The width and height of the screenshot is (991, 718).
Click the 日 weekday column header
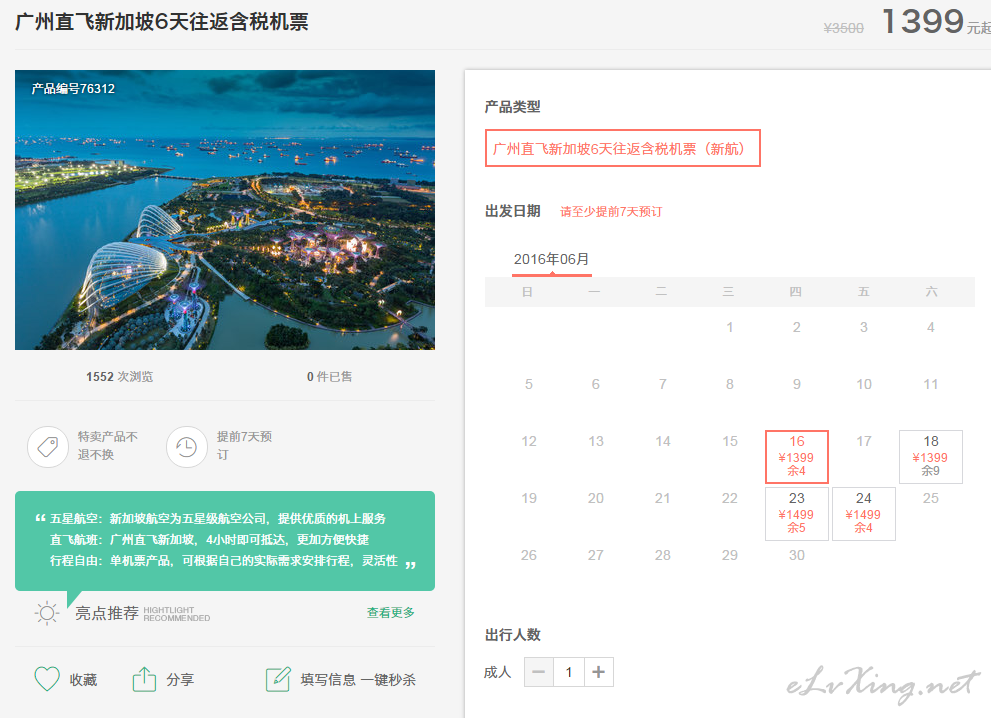(527, 291)
